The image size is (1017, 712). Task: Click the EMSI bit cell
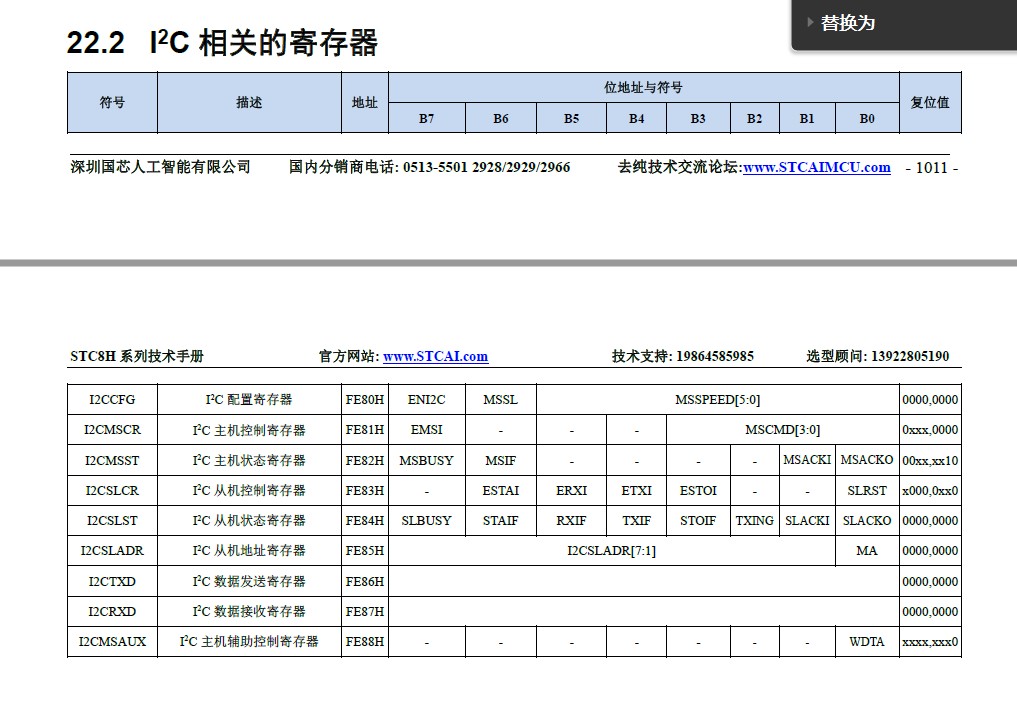(427, 430)
